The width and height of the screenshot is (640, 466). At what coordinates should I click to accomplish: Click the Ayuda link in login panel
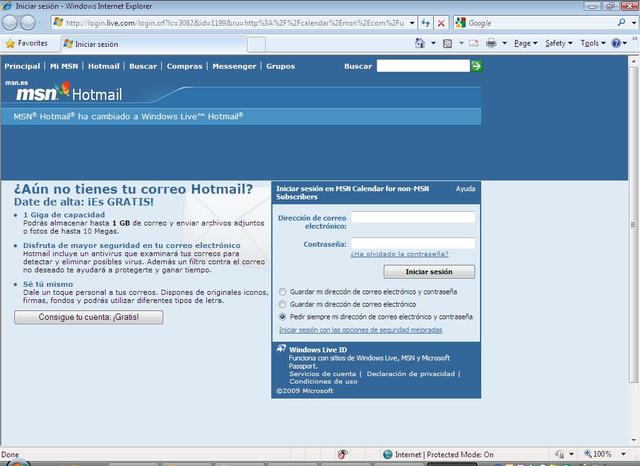coord(465,189)
